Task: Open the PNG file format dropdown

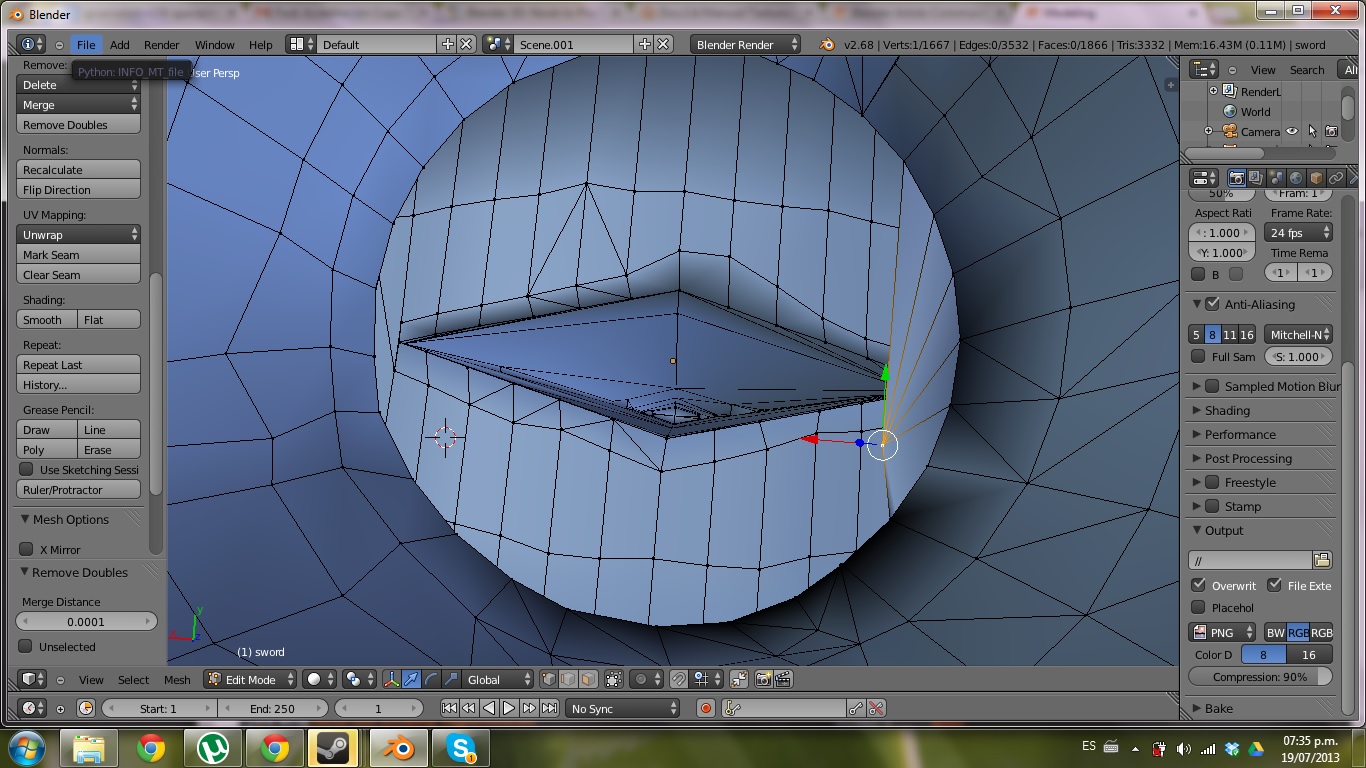Action: point(1222,632)
